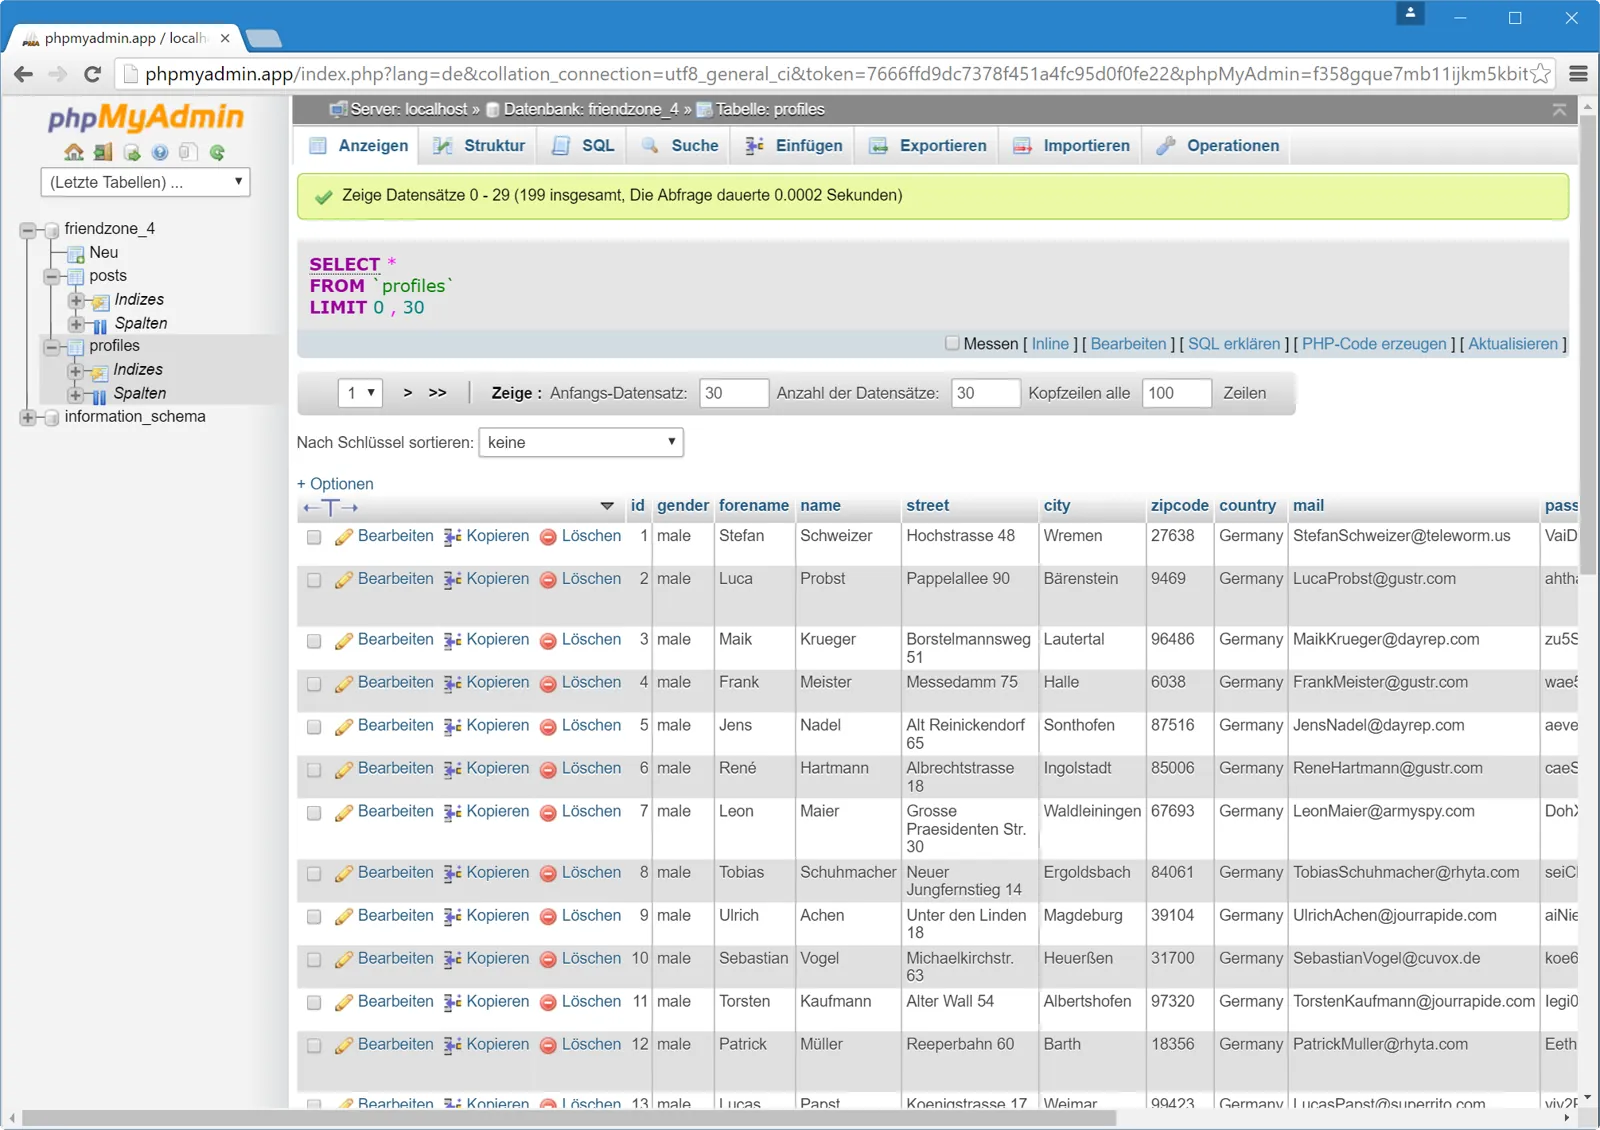The height and width of the screenshot is (1130, 1600).
Task: Switch to the SQL tab
Action: (x=583, y=146)
